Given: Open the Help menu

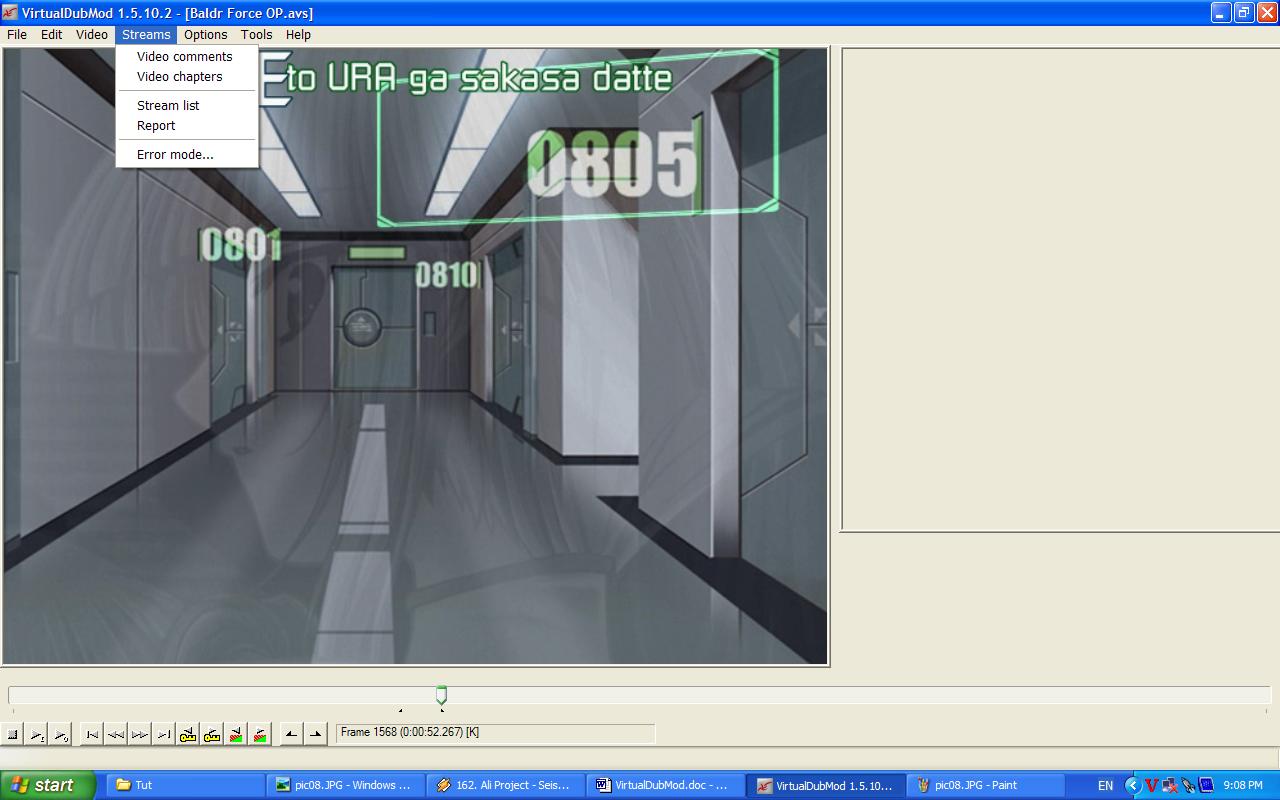Looking at the screenshot, I should (299, 34).
